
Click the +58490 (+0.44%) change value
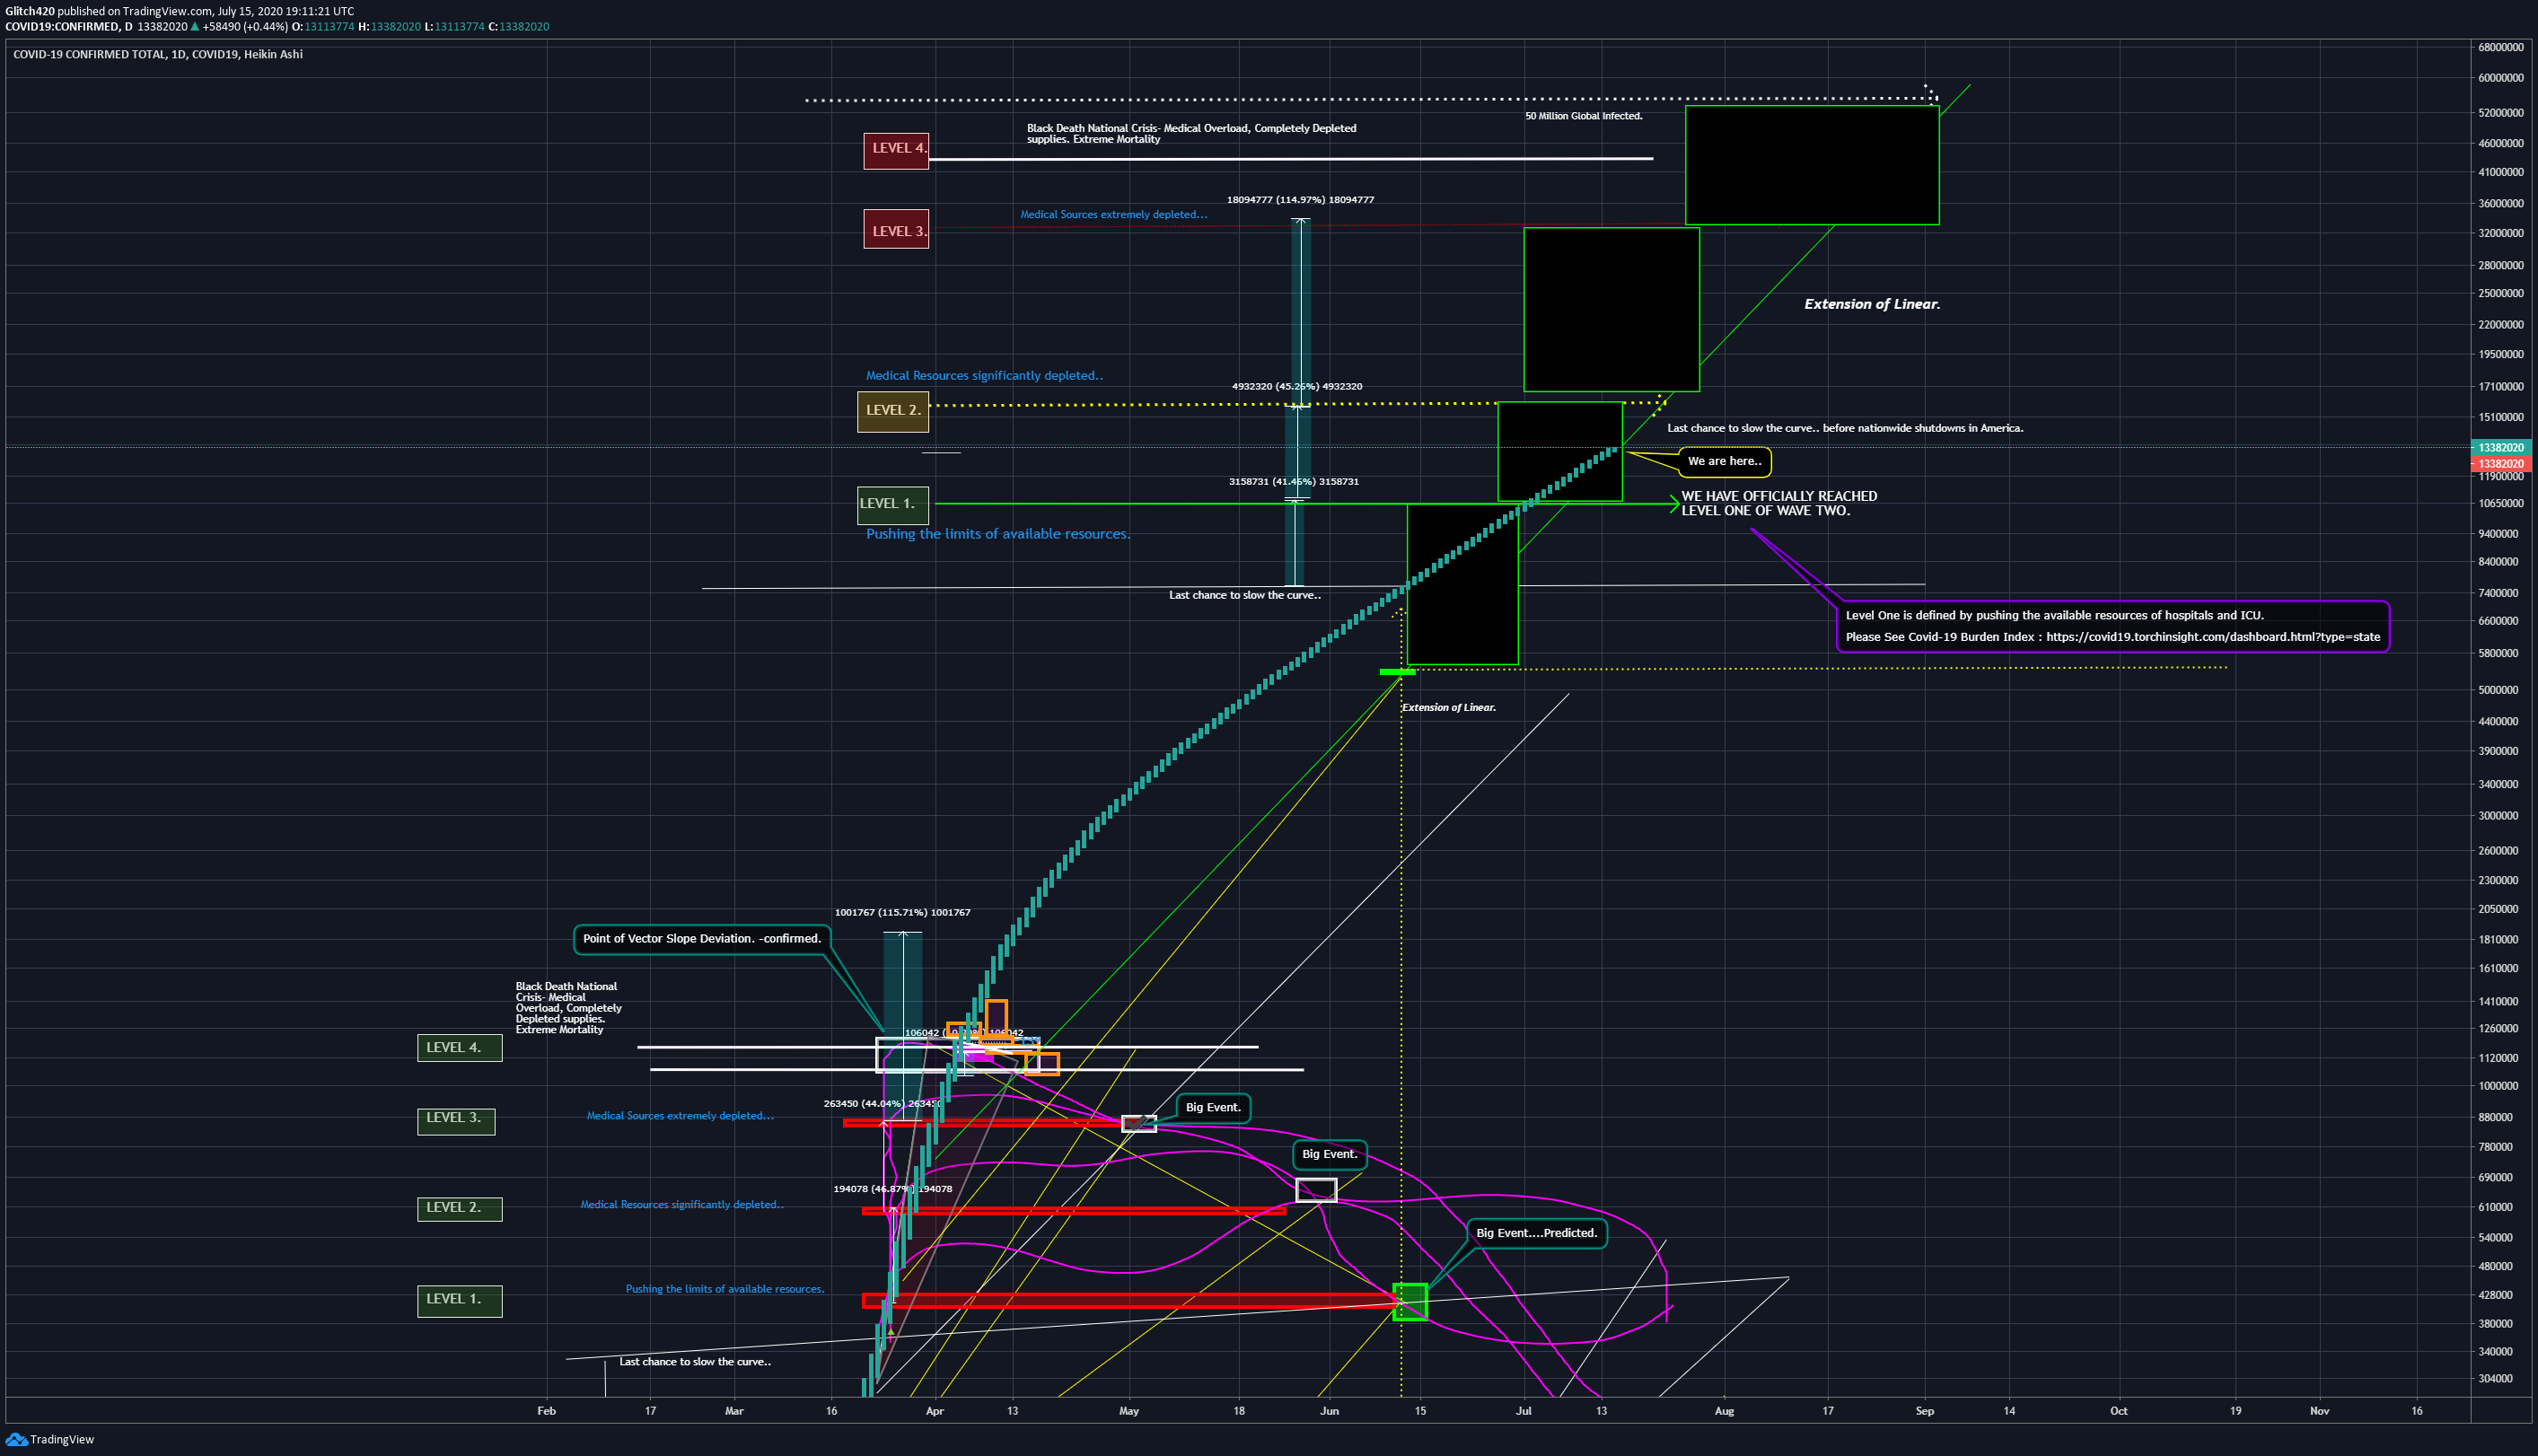click(x=245, y=27)
